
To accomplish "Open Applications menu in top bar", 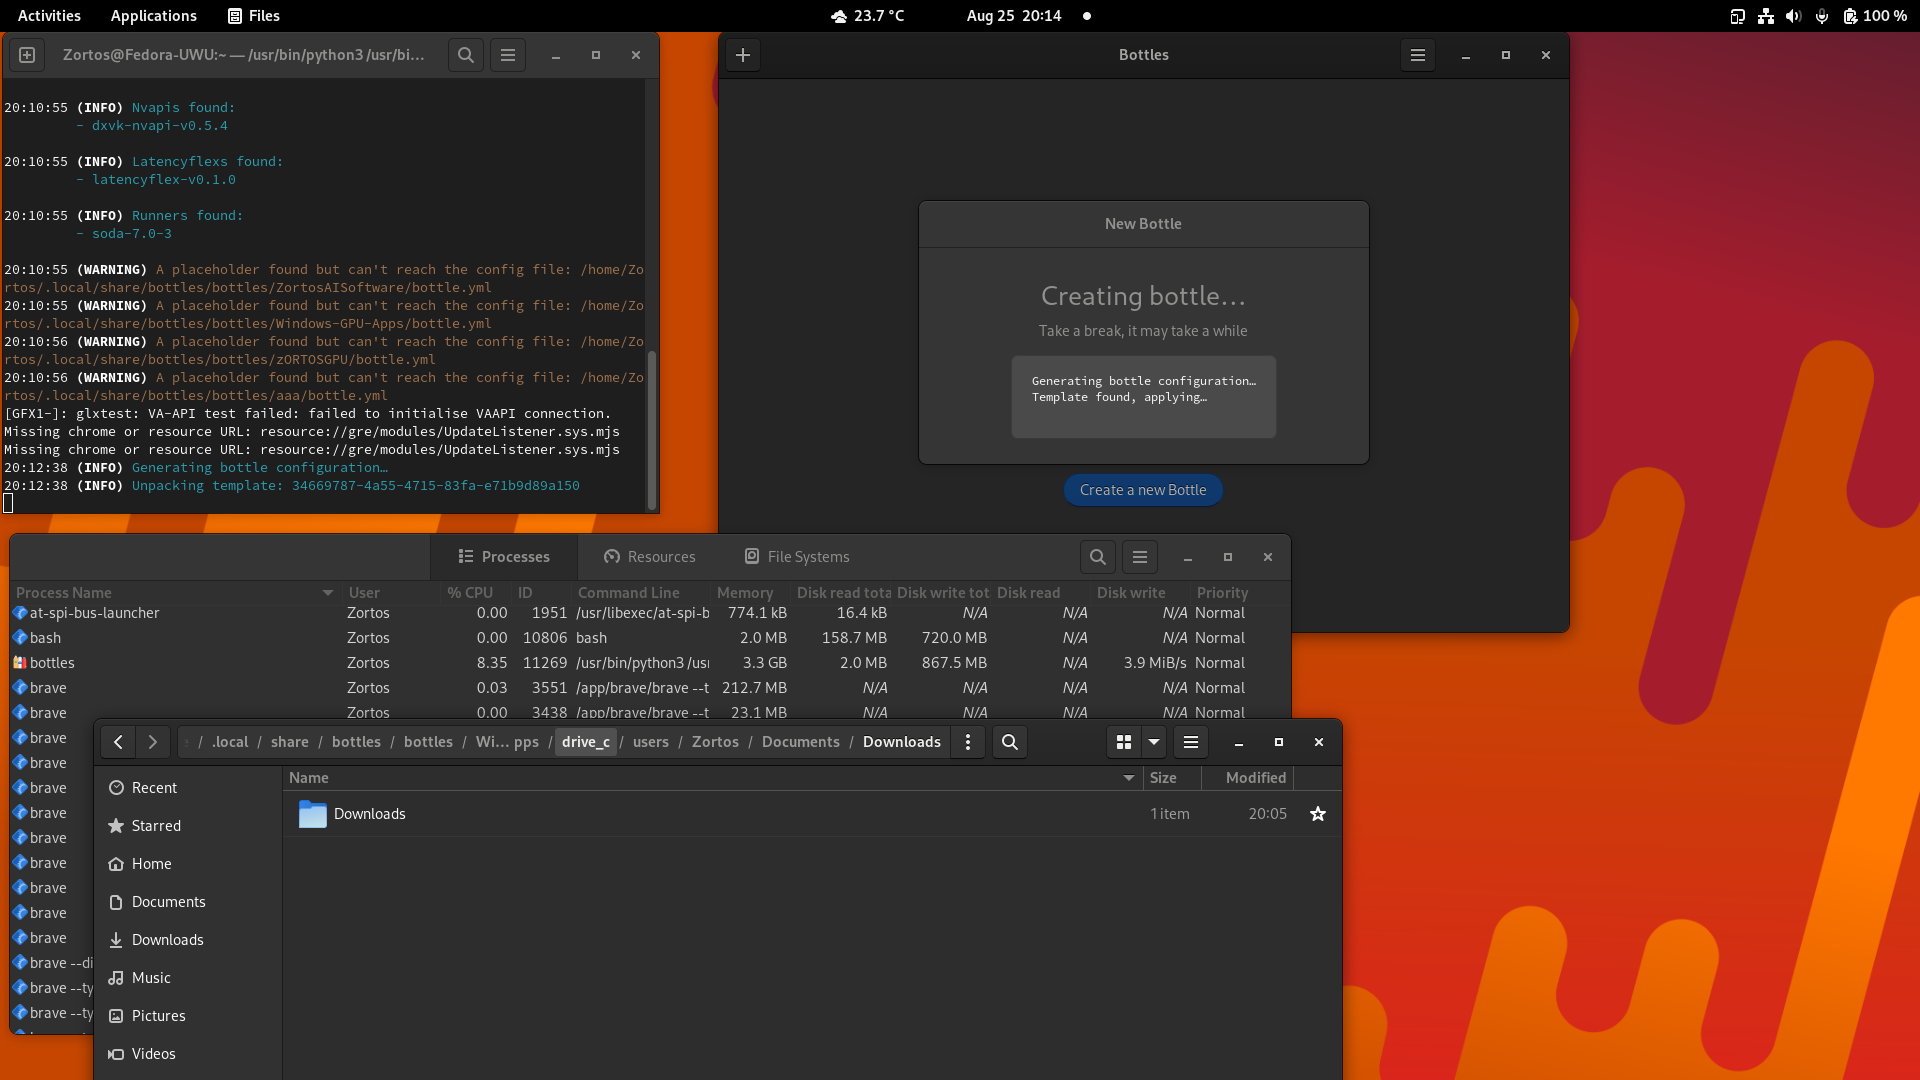I will (x=153, y=16).
